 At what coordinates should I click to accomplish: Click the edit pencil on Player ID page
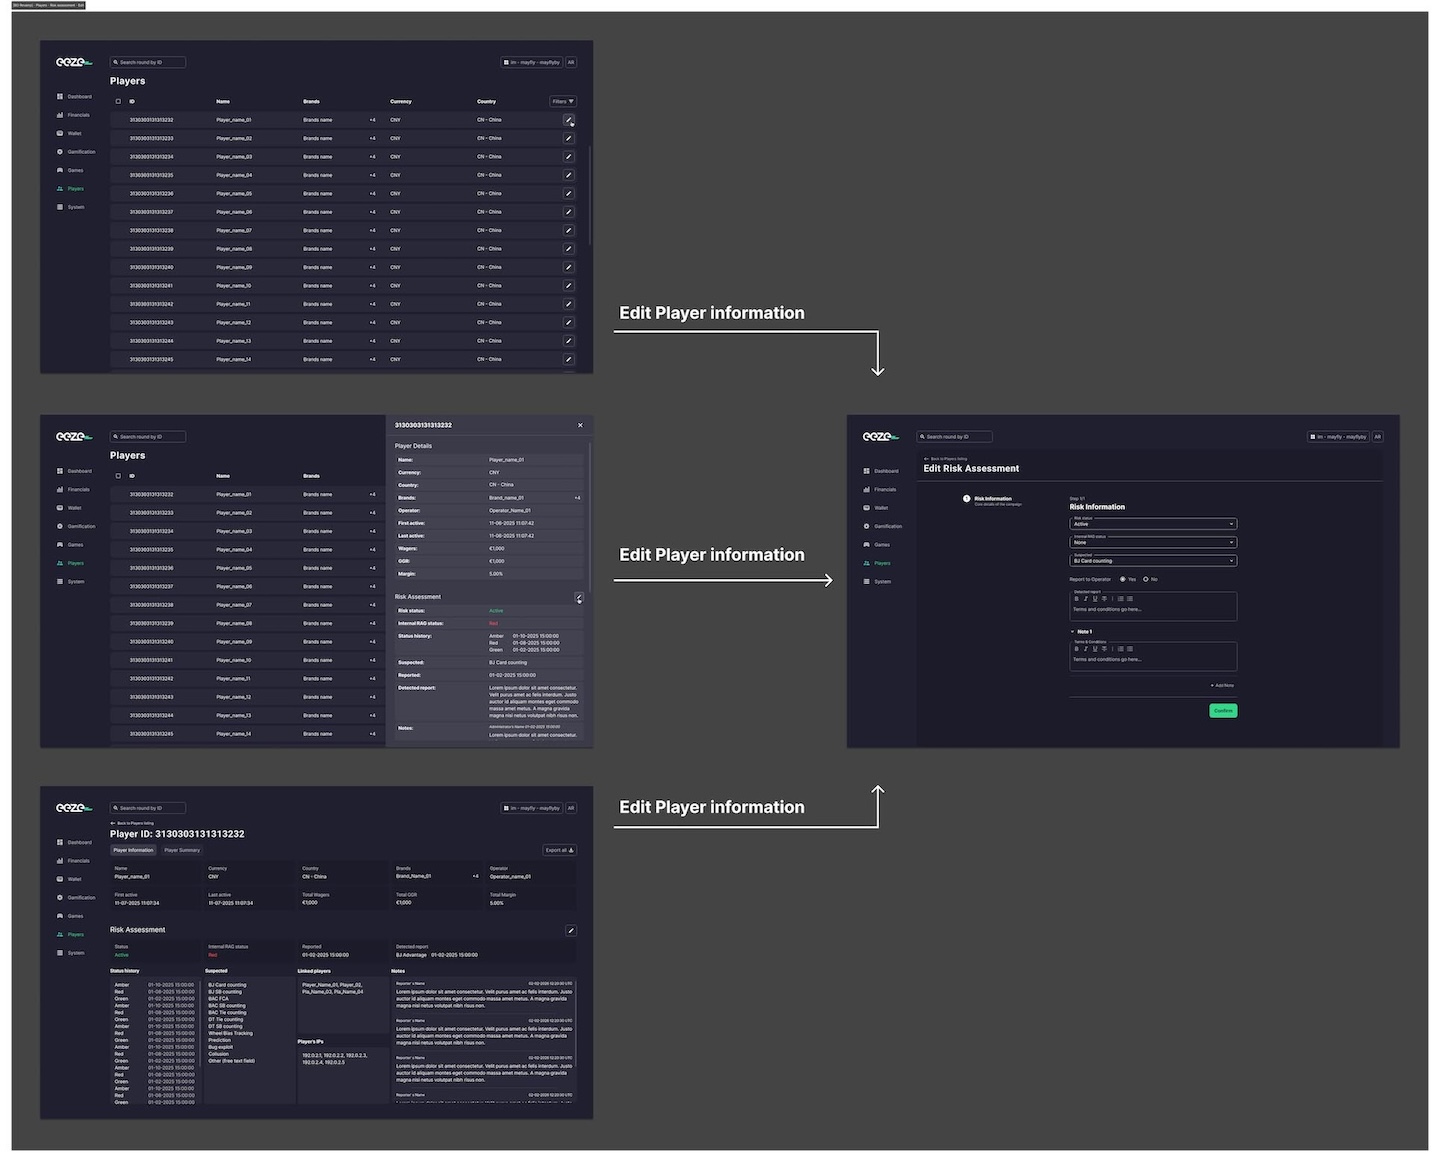(x=570, y=931)
